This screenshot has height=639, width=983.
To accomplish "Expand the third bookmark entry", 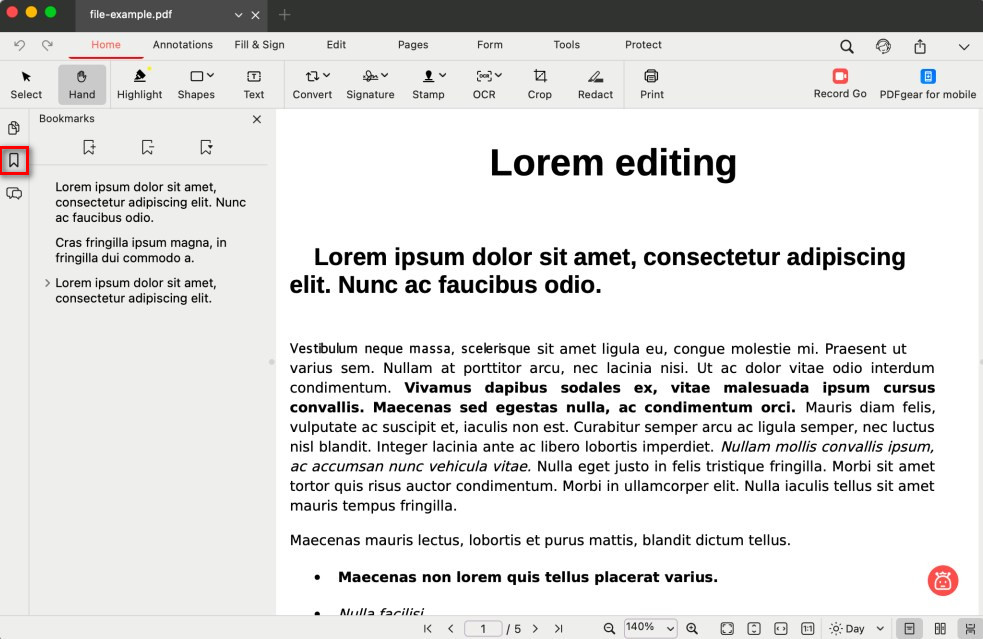I will coord(47,283).
